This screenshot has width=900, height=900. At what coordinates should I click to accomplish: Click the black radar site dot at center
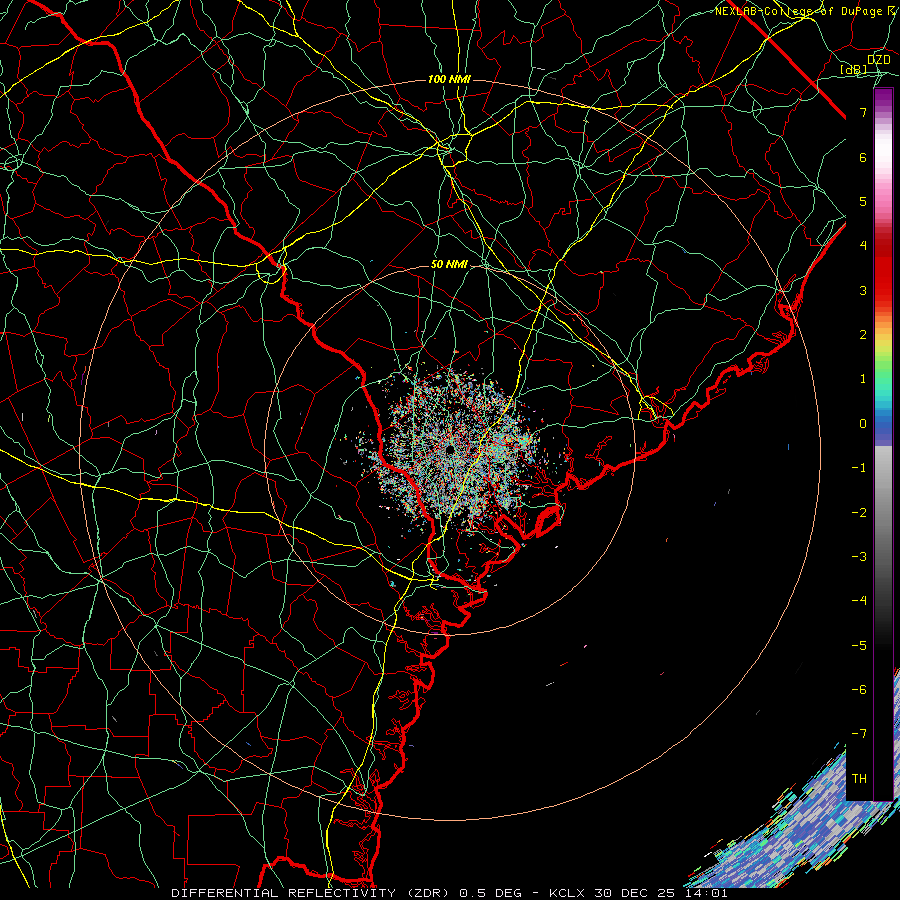(x=451, y=449)
